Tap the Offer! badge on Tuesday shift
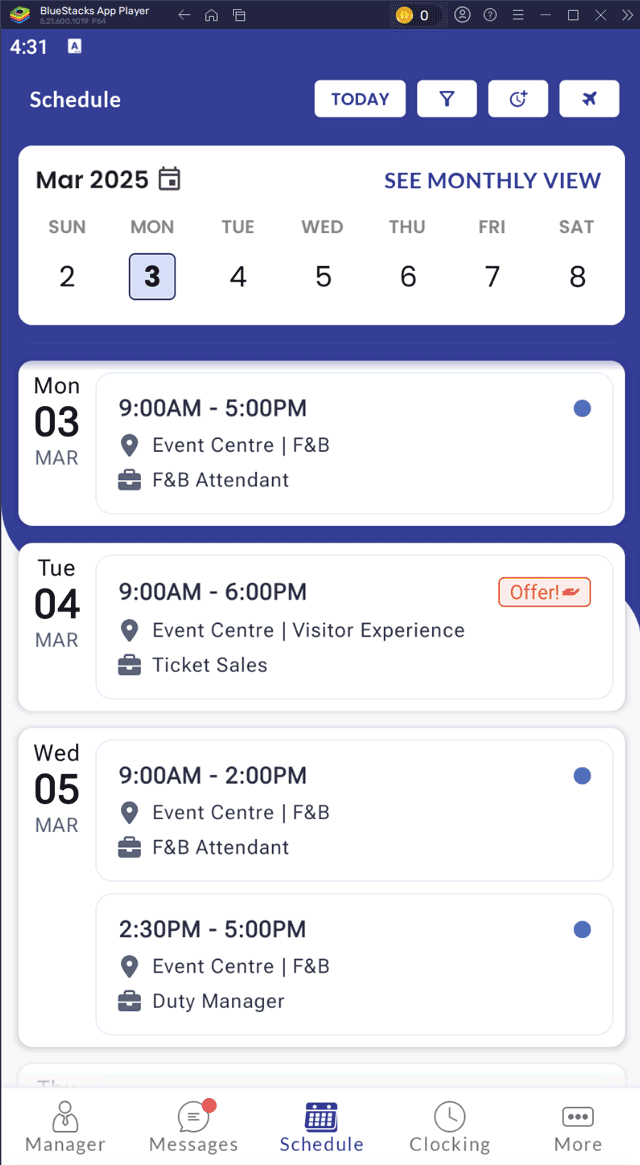This screenshot has height=1165, width=640. 544,592
